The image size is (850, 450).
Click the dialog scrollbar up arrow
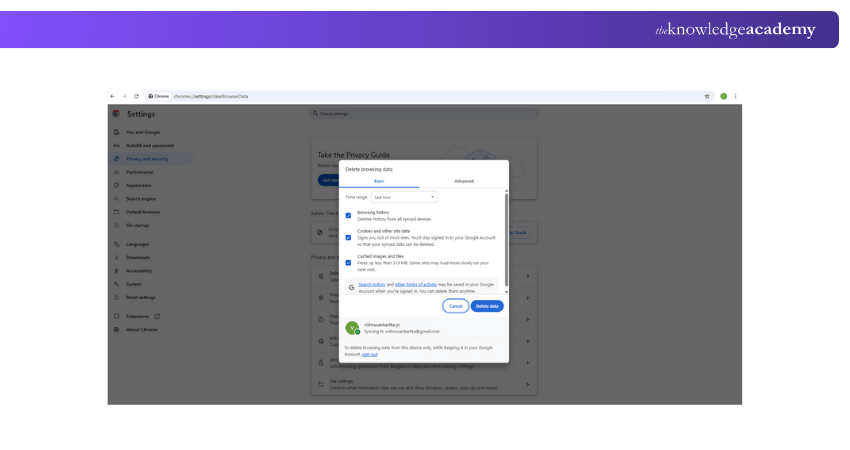[x=506, y=191]
